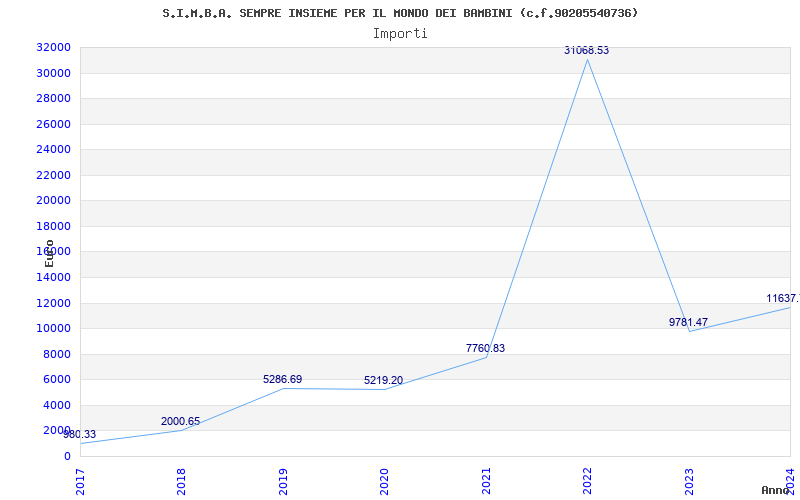Image resolution: width=800 pixels, height=500 pixels.
Task: Click x-axis year 2019
Action: pos(283,482)
